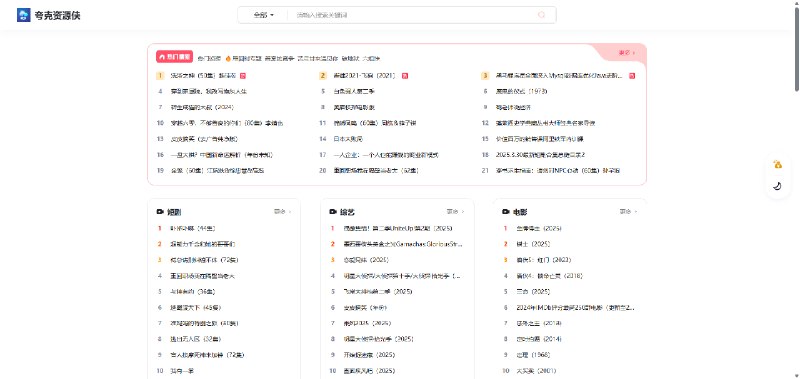Viewport: 800px width, 379px height.
Task: Open hot search item ranked 8
Action: 354,107
